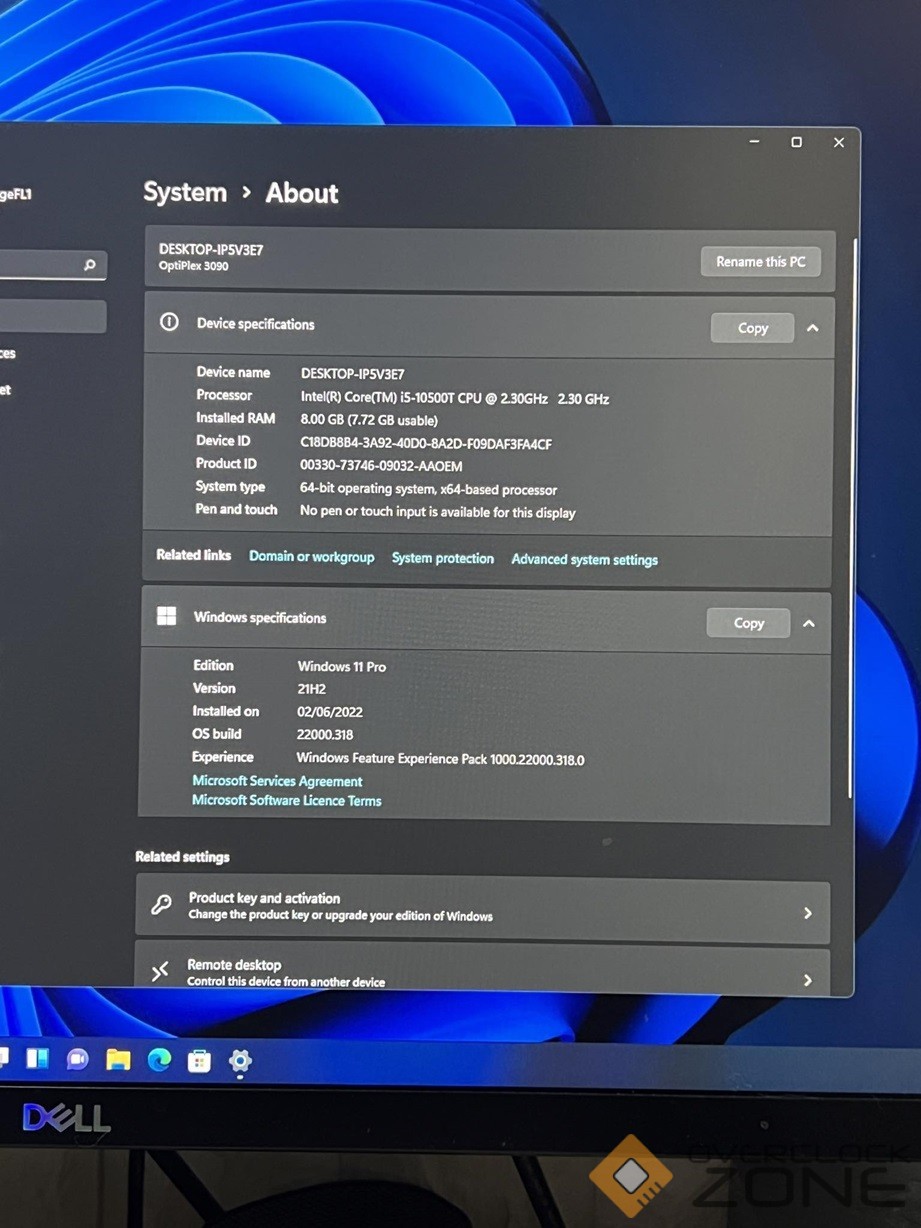Select the 21H2 version value
Screen dimensions: 921x1228
coord(312,689)
